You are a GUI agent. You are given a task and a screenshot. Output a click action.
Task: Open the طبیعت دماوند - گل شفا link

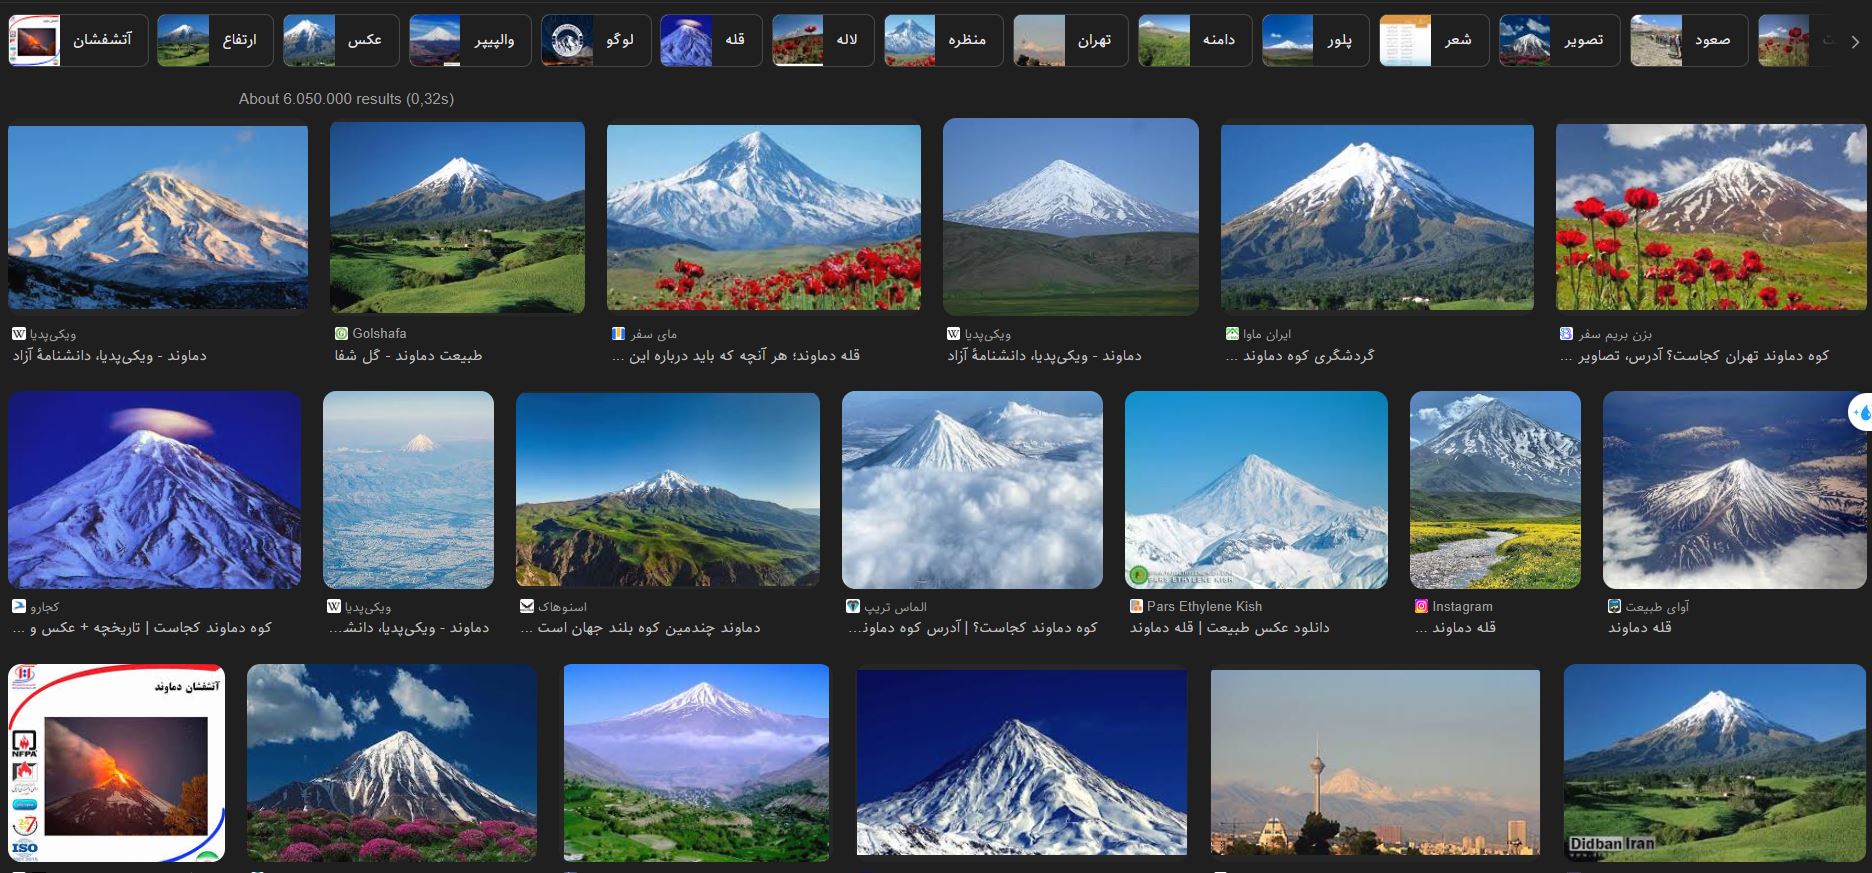408,356
